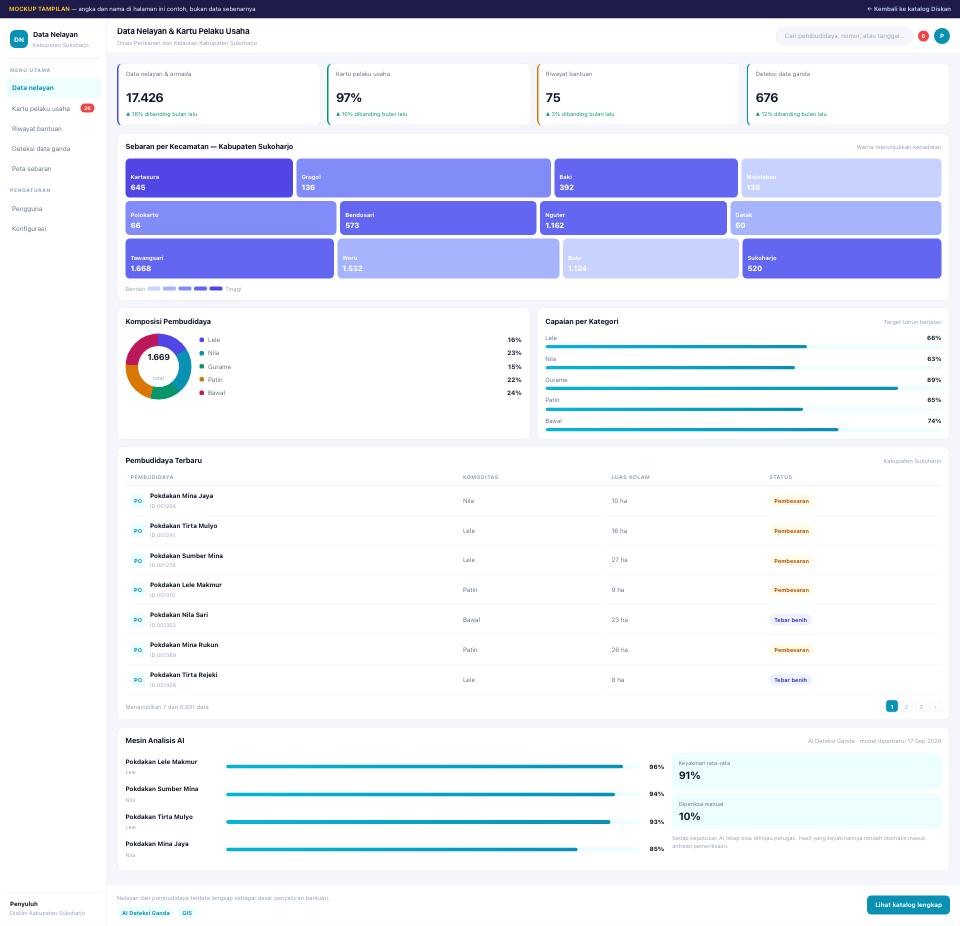This screenshot has height=926, width=960.
Task: Follow Kembali ke katalog Diskan link
Action: tap(909, 9)
